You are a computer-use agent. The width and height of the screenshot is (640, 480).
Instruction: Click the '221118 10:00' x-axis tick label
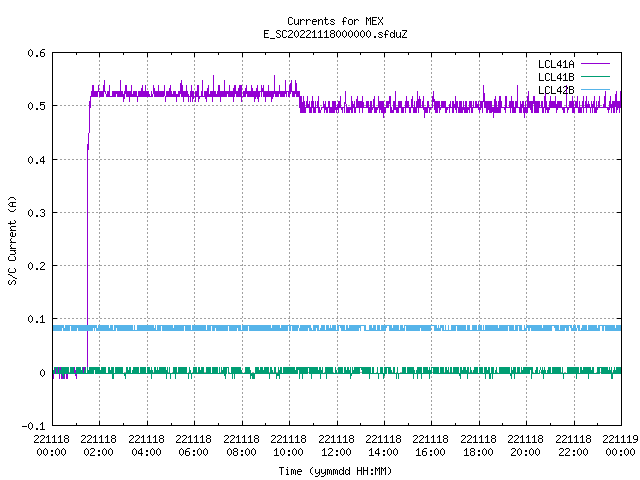(288, 446)
